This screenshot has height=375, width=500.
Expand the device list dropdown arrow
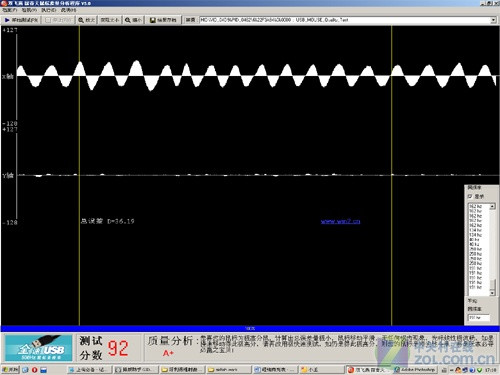pos(493,20)
